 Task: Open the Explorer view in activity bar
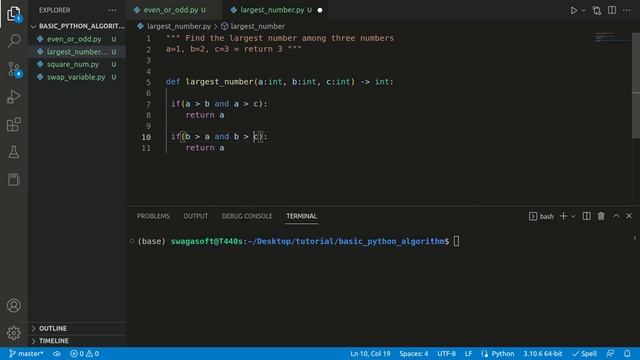pos(13,13)
